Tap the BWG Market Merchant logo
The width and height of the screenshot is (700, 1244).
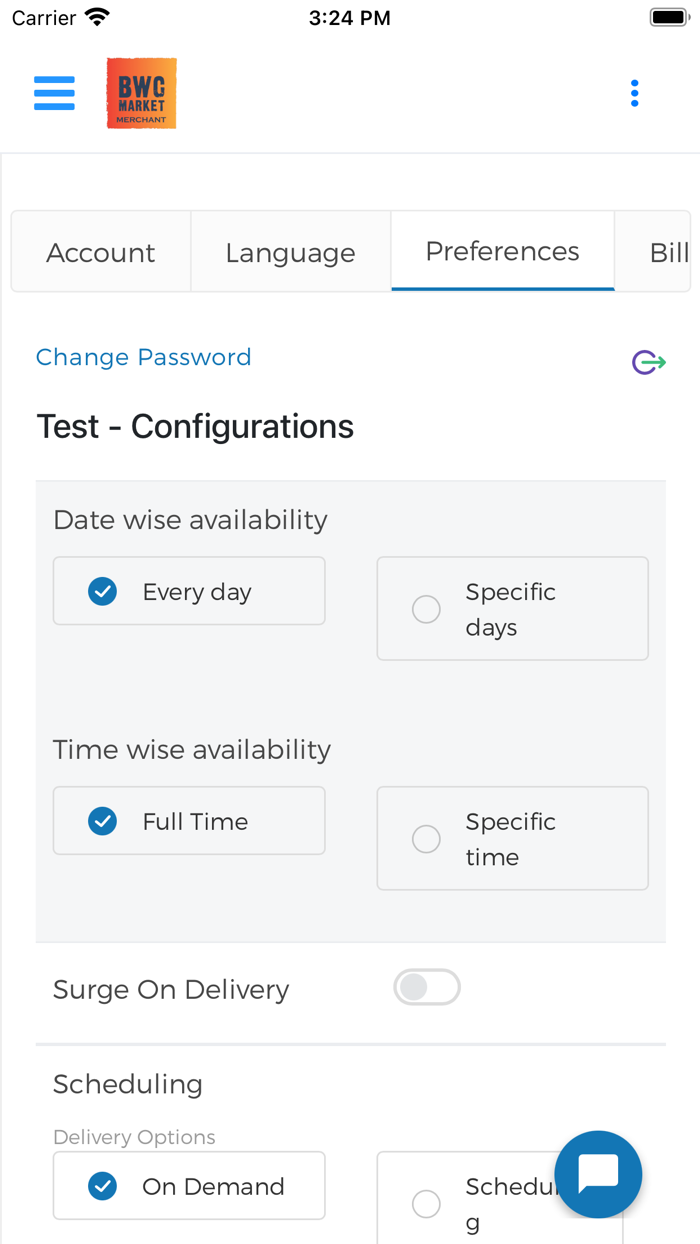[141, 93]
